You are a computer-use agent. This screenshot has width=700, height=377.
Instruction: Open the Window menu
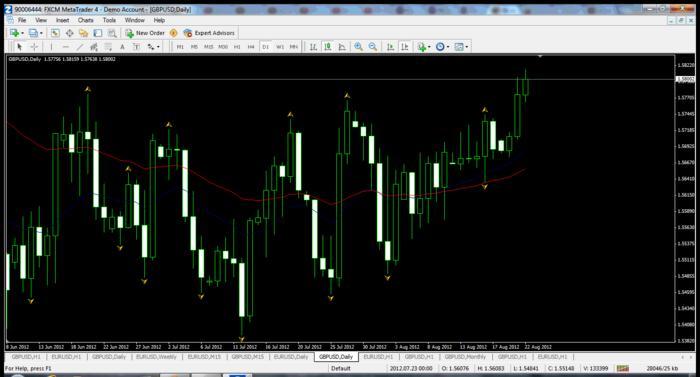(134, 20)
